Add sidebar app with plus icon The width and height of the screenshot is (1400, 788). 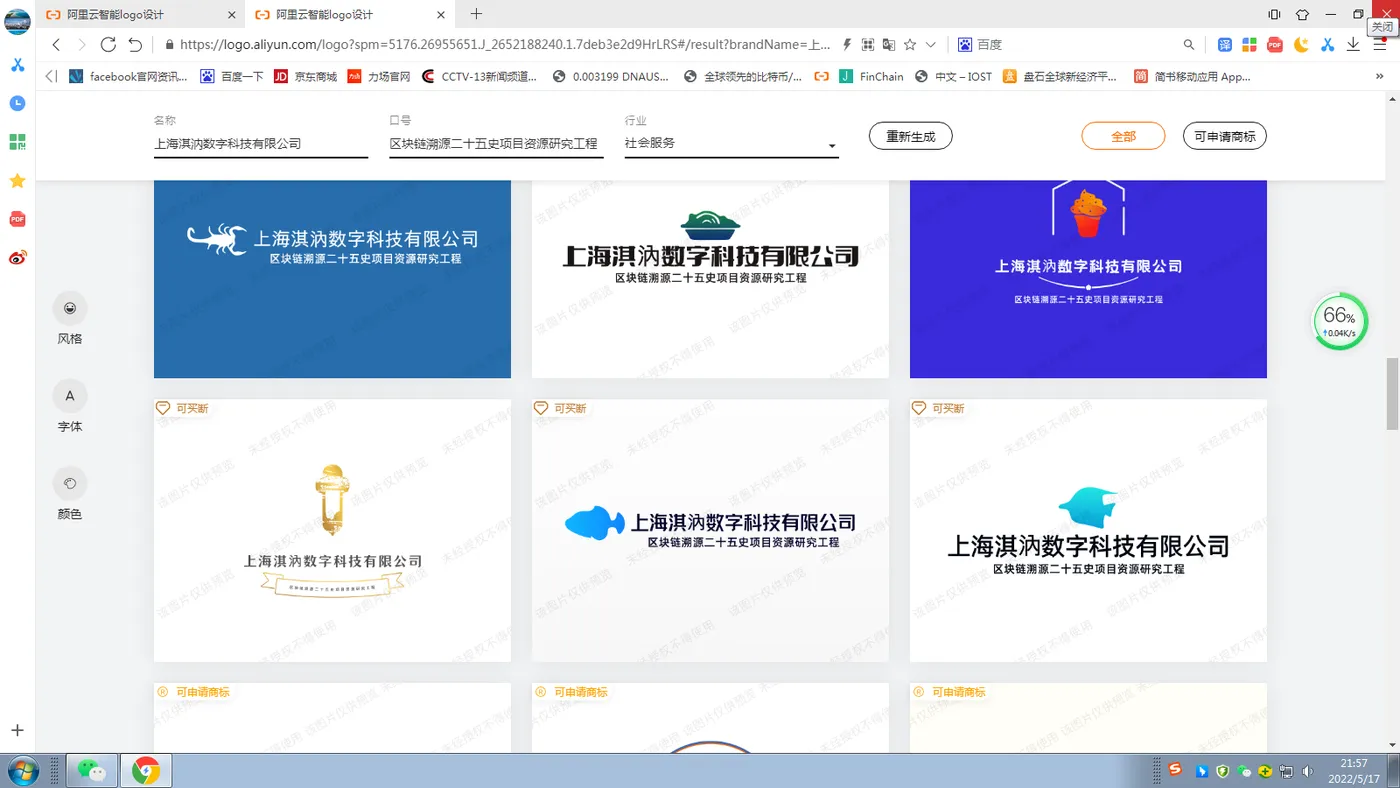point(17,731)
